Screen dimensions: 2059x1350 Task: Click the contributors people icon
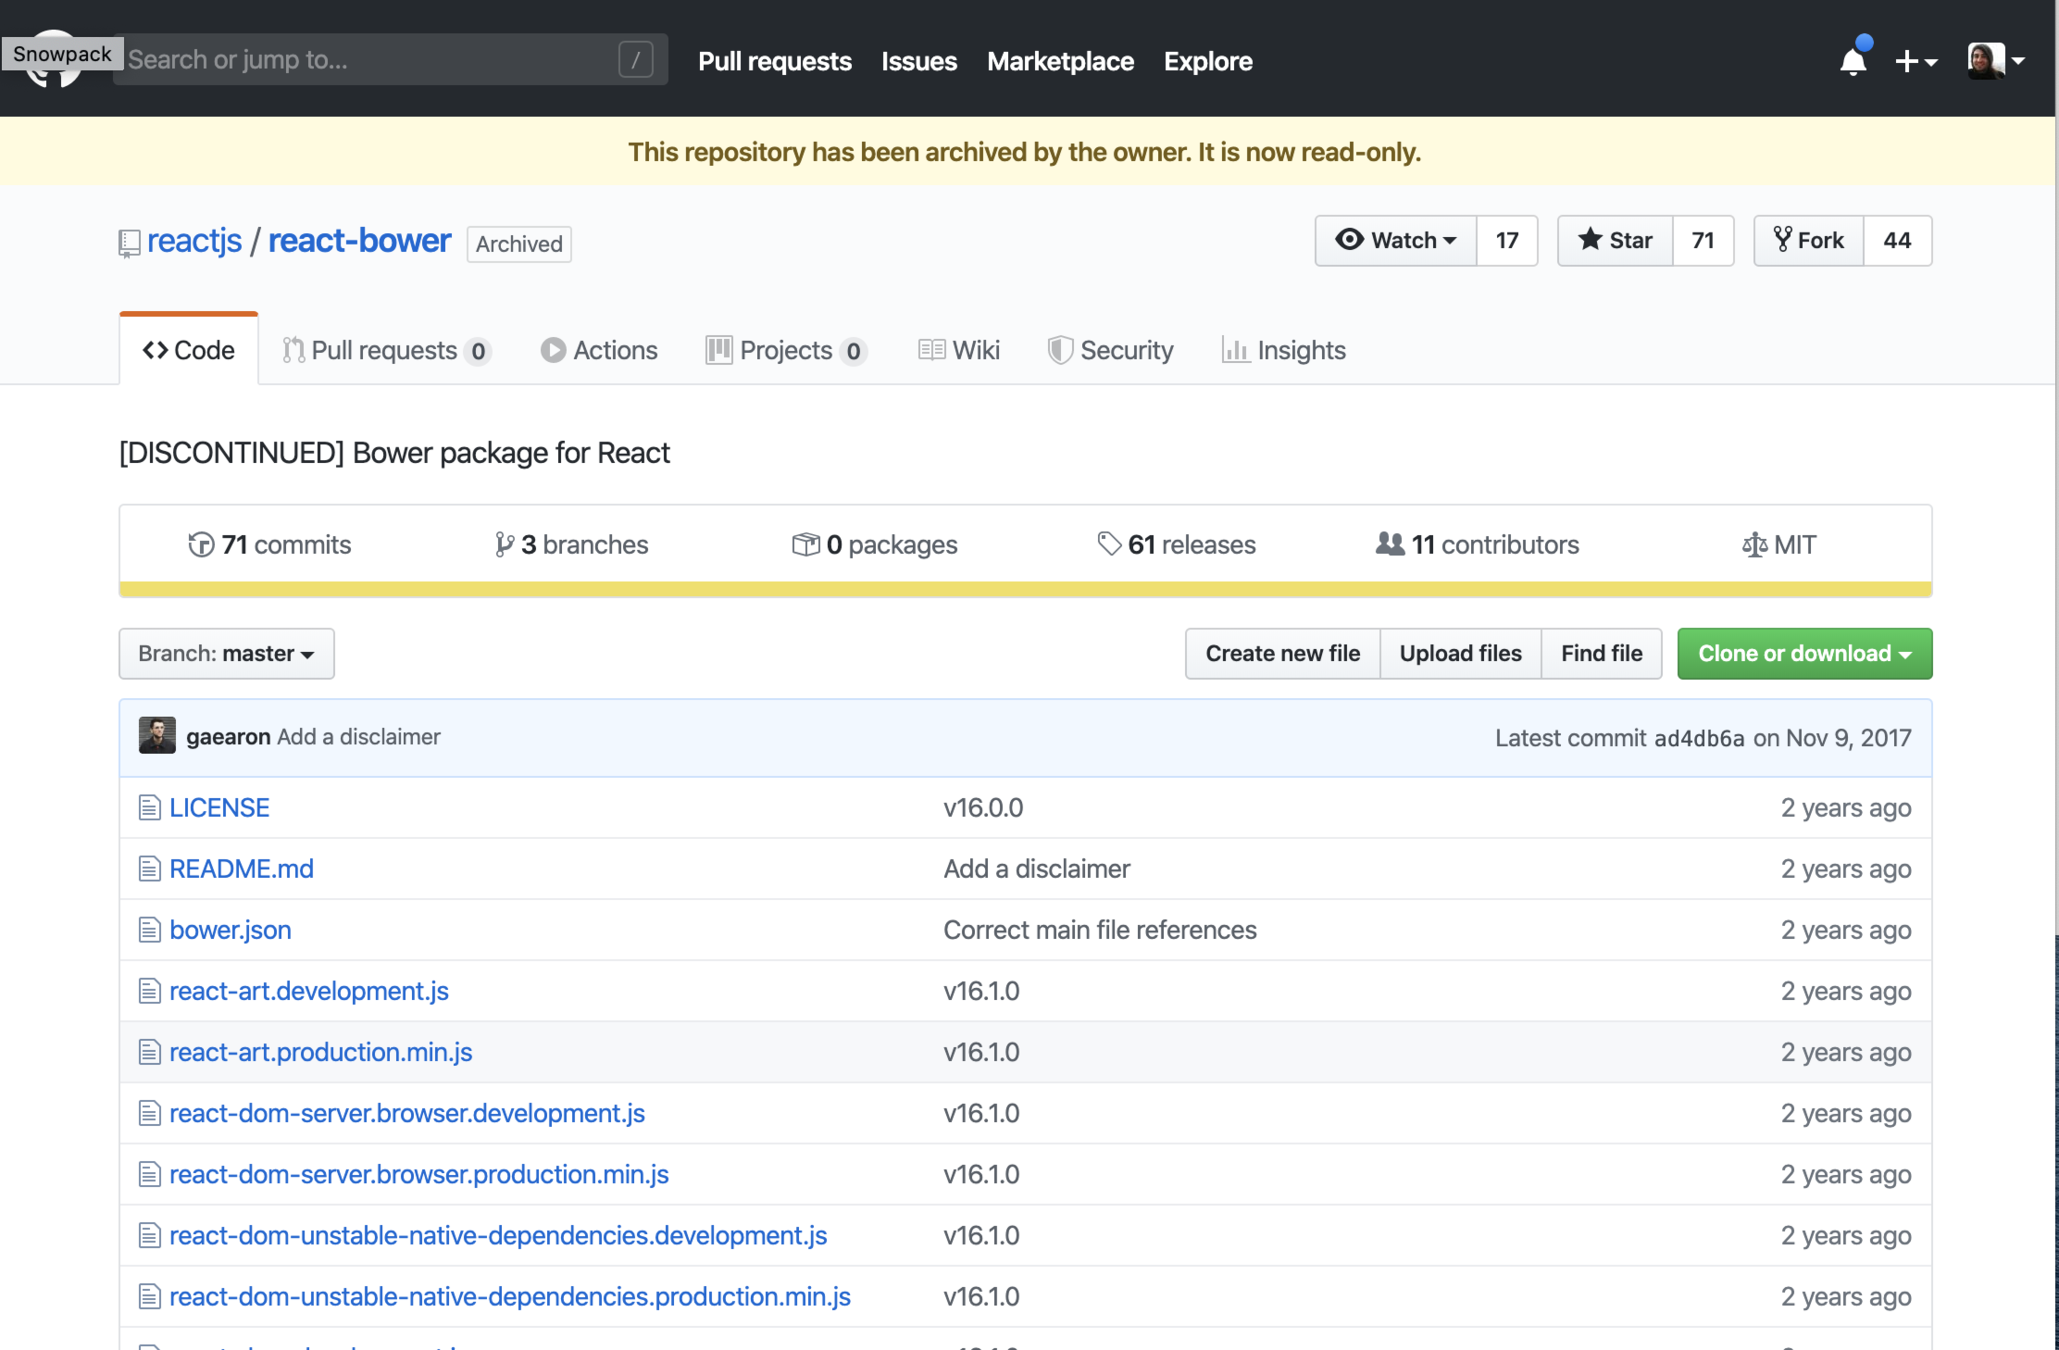pos(1389,544)
